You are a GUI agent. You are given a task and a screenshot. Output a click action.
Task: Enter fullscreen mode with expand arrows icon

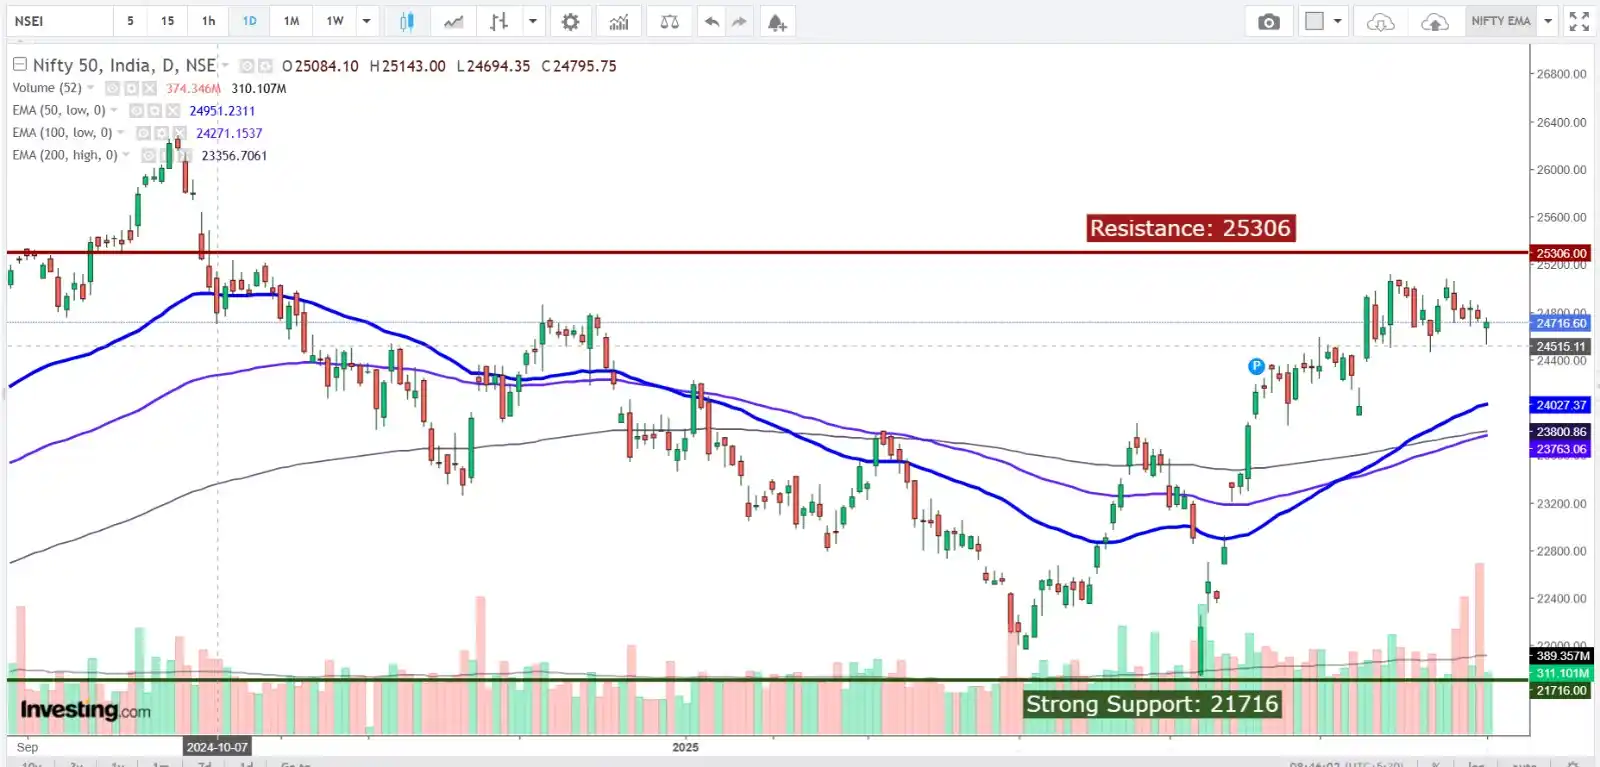(x=1579, y=21)
